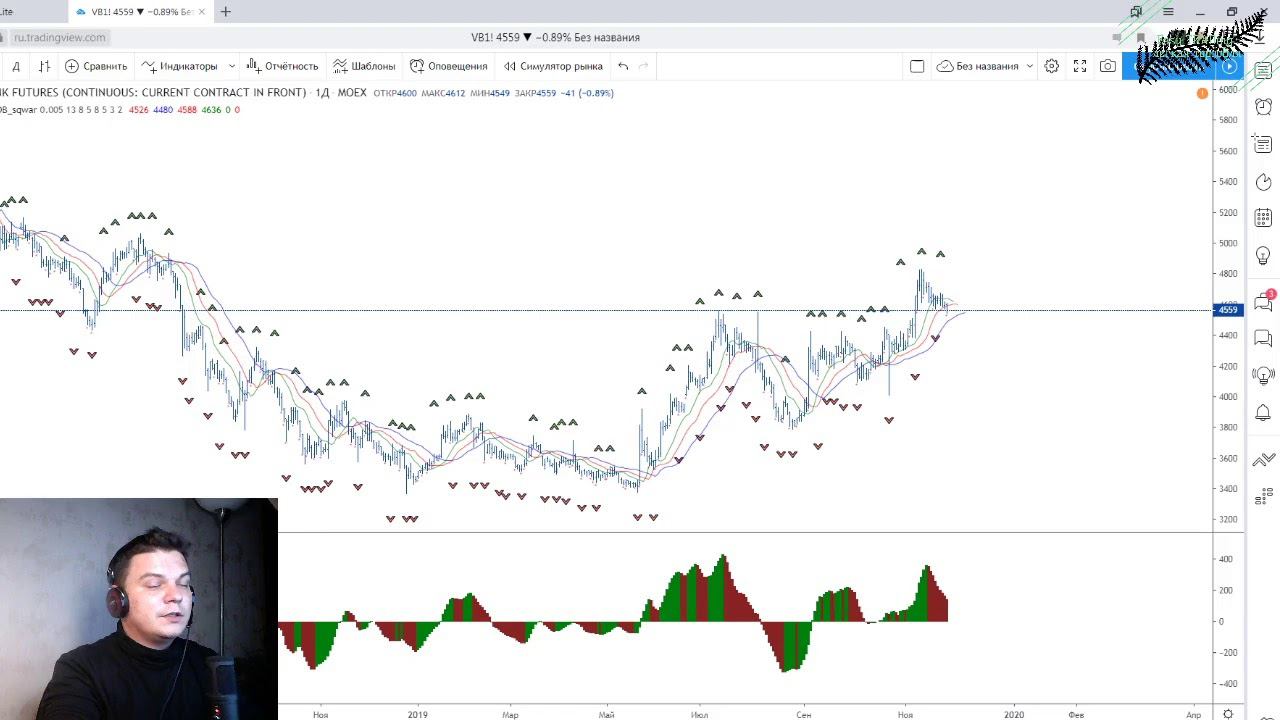Screen dimensions: 1280x720
Task: Create an alert via Оповещения
Action: click(448, 66)
